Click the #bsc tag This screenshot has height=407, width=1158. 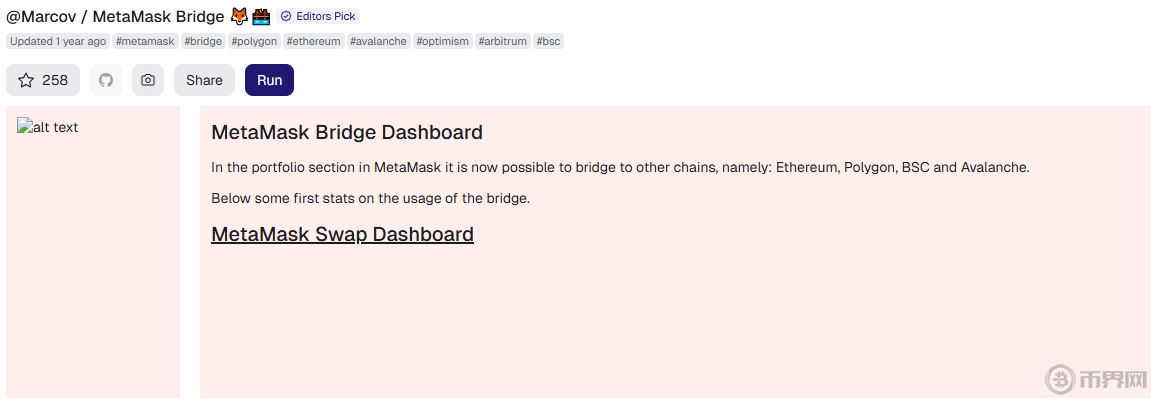click(x=548, y=41)
